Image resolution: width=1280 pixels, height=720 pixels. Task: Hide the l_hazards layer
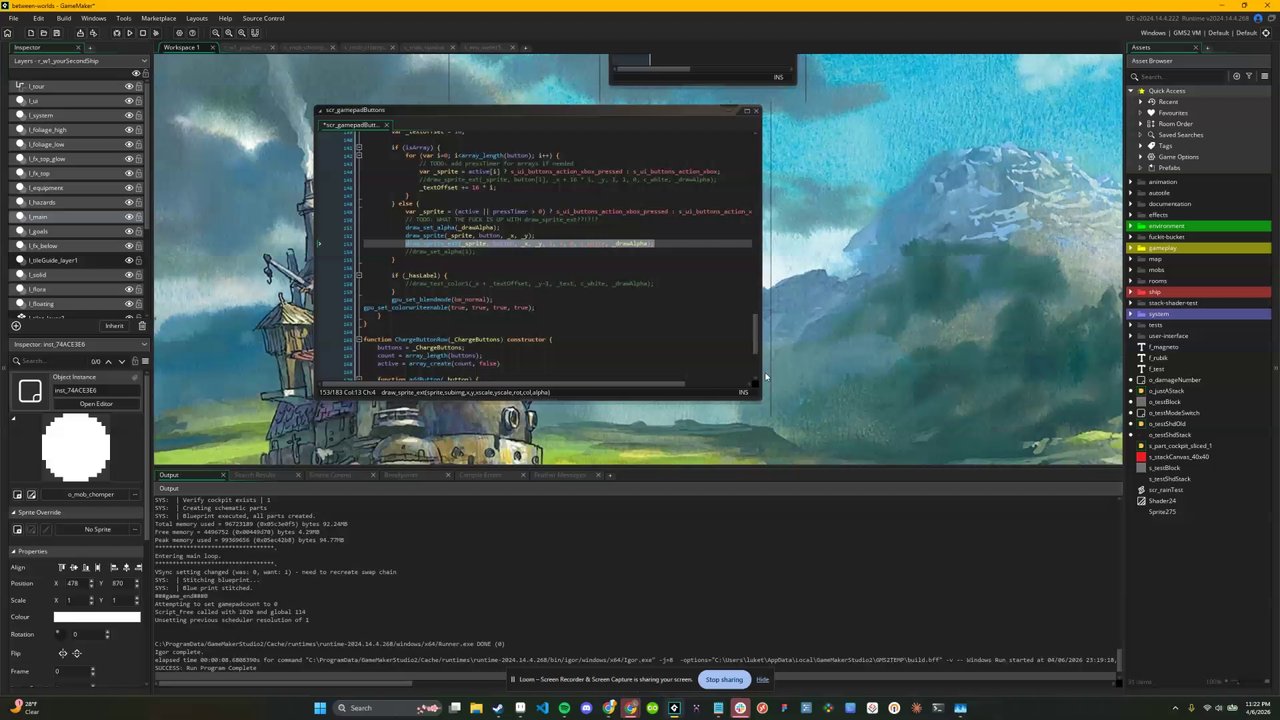pyautogui.click(x=128, y=202)
